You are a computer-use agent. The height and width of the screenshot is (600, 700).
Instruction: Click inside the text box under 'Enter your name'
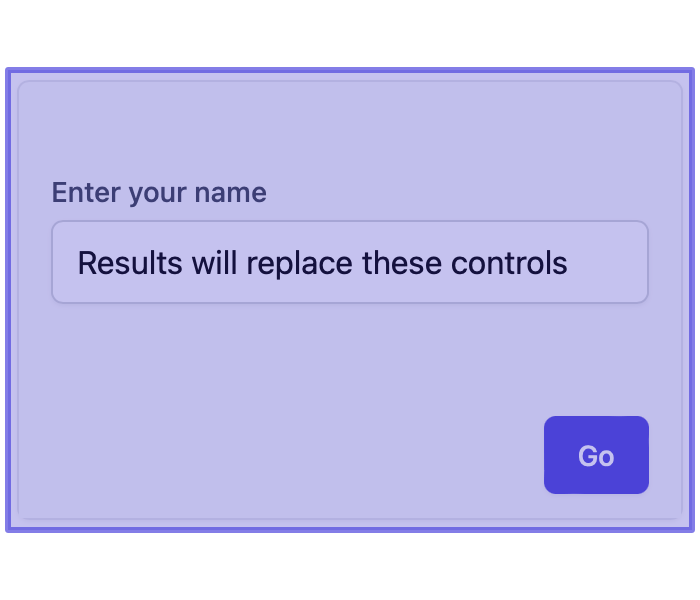[350, 262]
